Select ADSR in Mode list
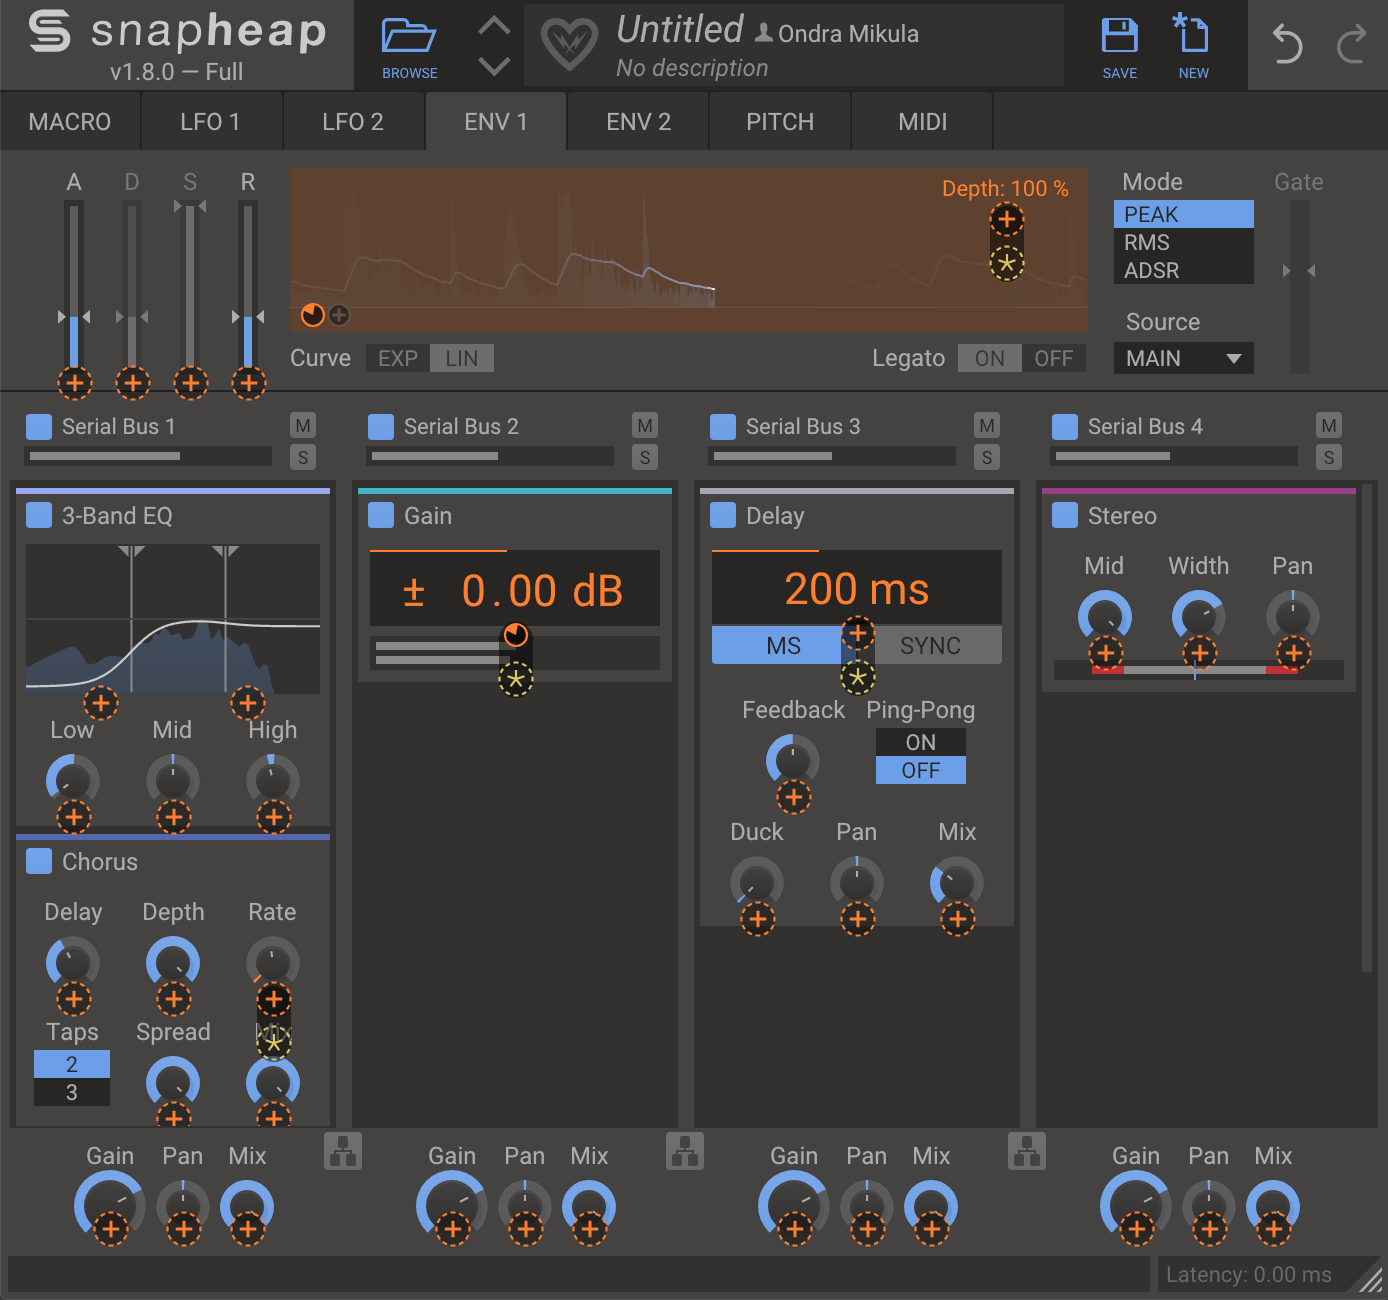This screenshot has height=1300, width=1388. point(1184,270)
